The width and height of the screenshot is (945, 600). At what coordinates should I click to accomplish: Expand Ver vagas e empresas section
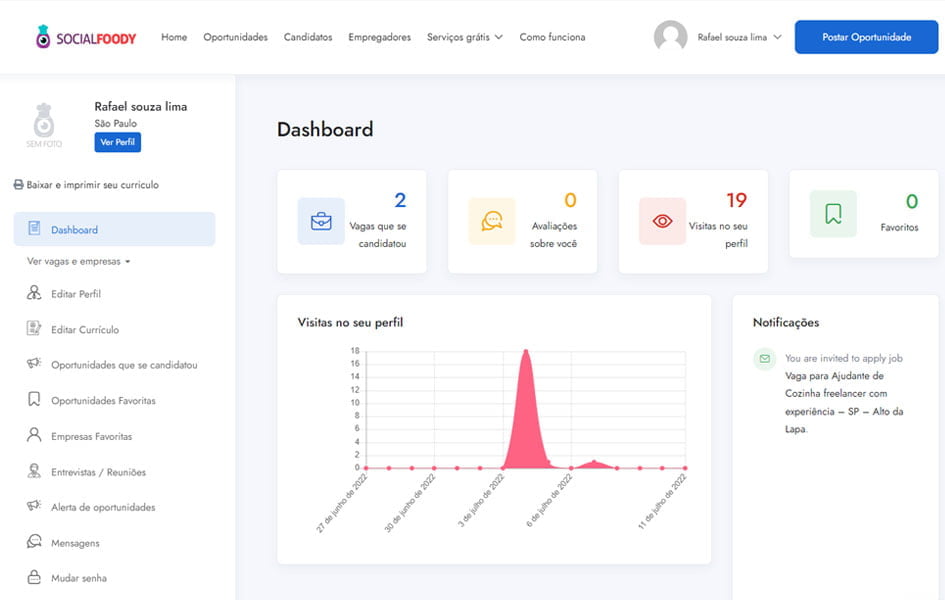click(x=78, y=262)
